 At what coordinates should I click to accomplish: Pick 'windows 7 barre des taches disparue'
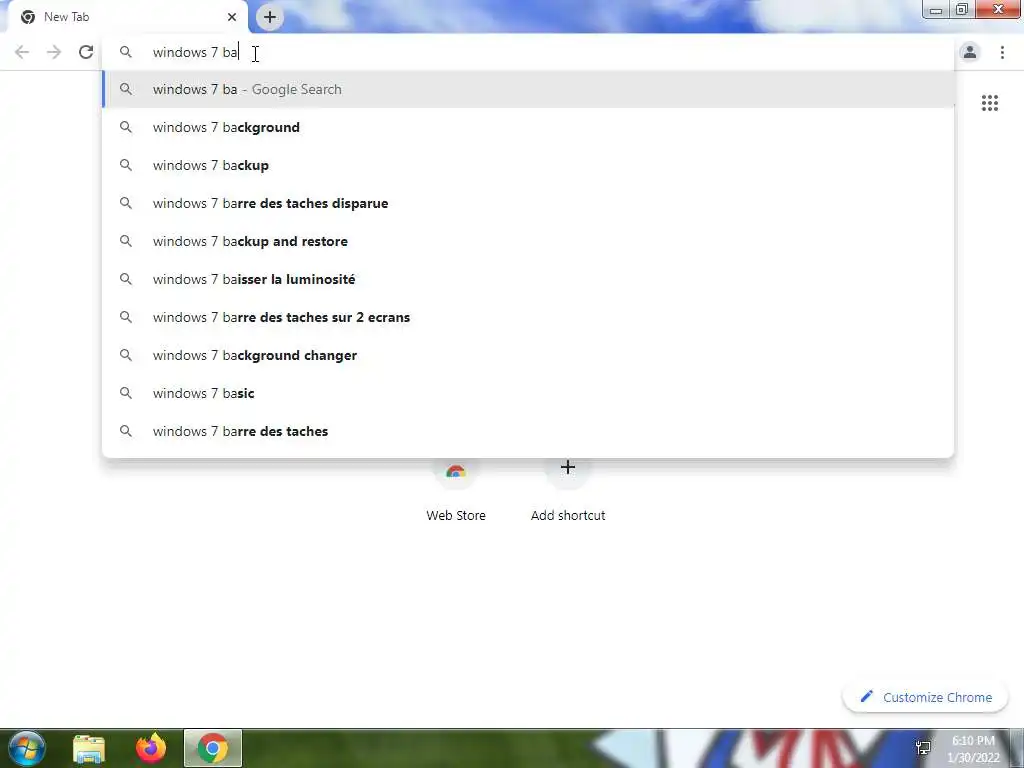point(528,203)
